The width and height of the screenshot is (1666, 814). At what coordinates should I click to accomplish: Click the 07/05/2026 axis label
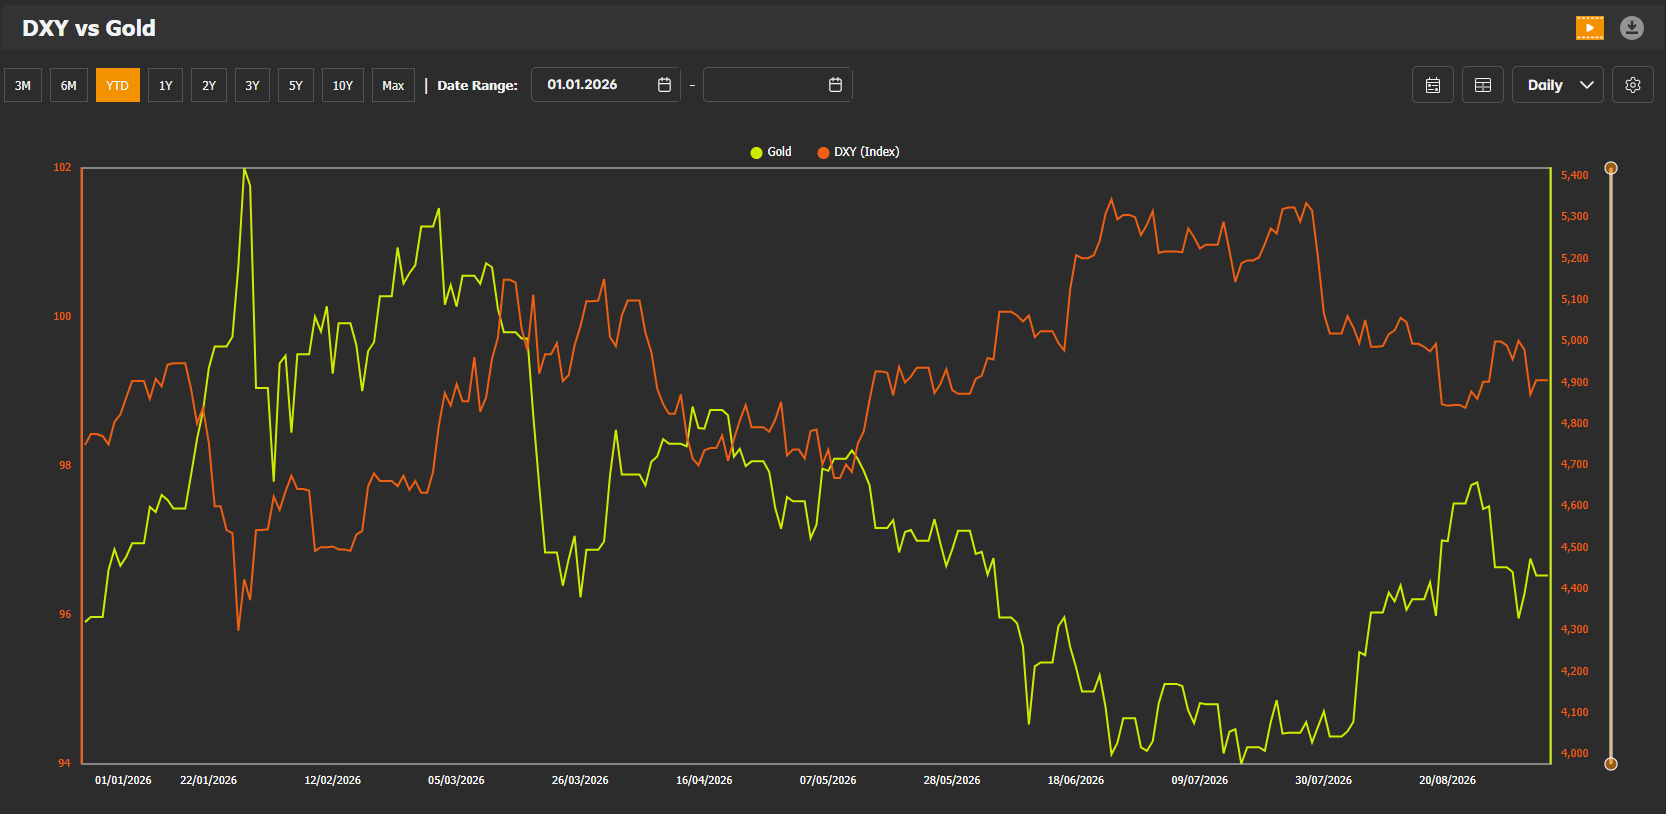(x=828, y=780)
